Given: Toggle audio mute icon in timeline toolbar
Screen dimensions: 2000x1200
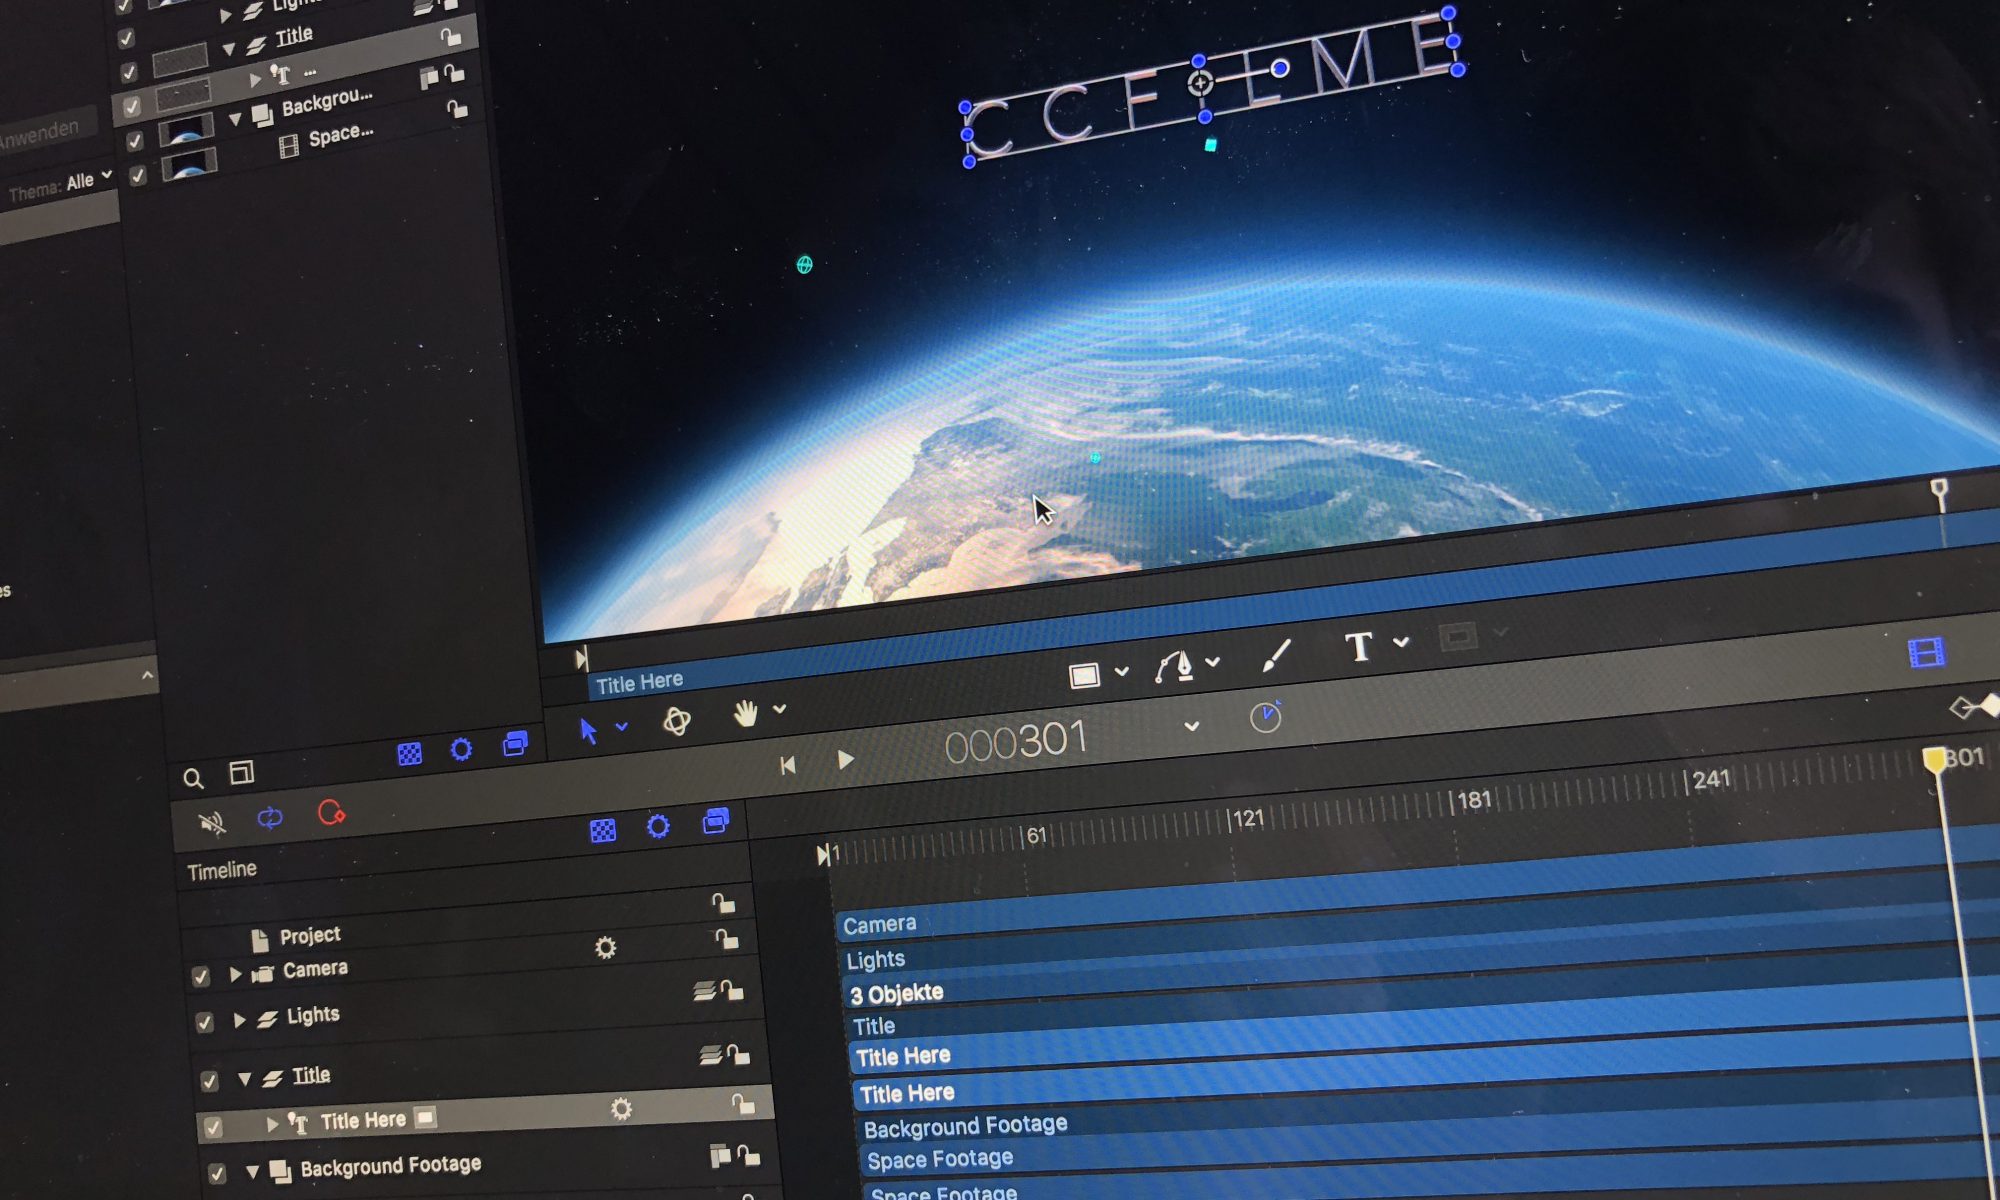Looking at the screenshot, I should click(x=212, y=824).
